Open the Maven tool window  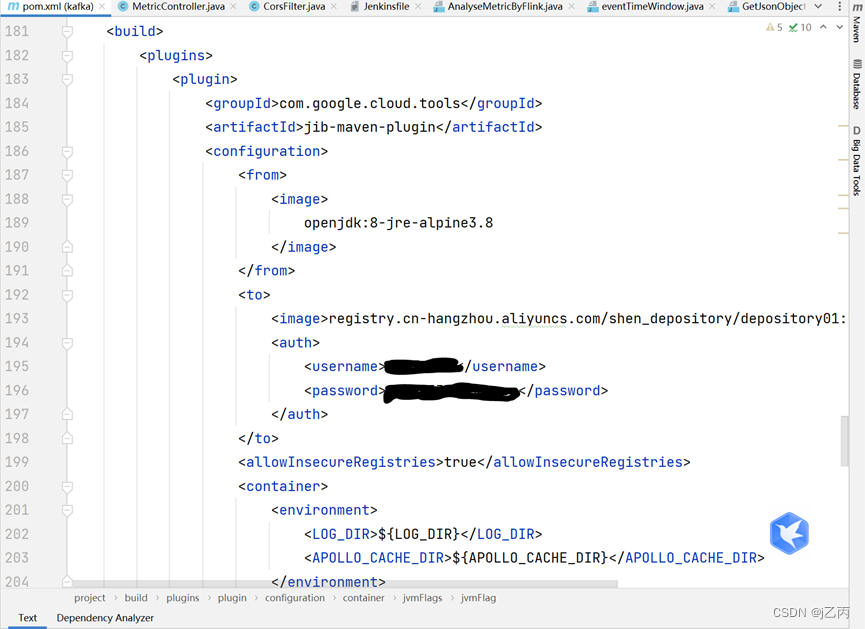857,23
